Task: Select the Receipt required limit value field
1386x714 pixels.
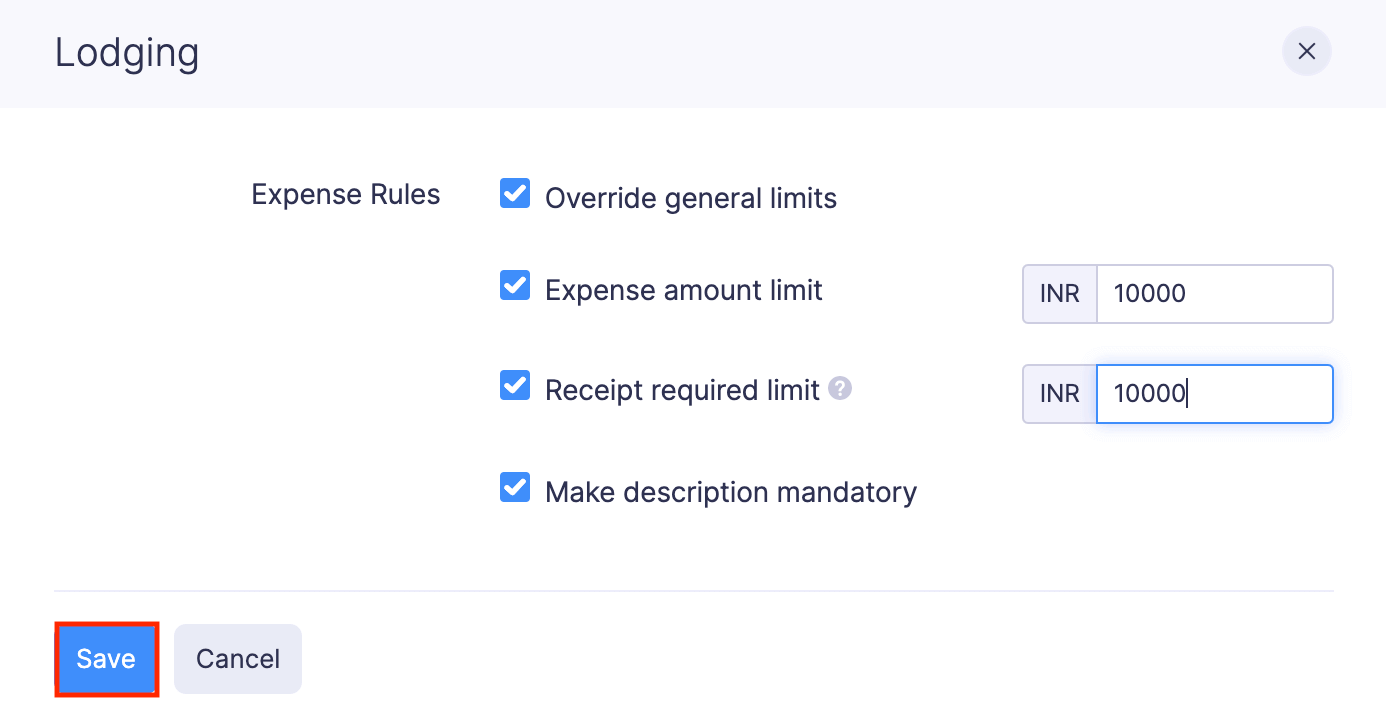Action: [x=1214, y=393]
